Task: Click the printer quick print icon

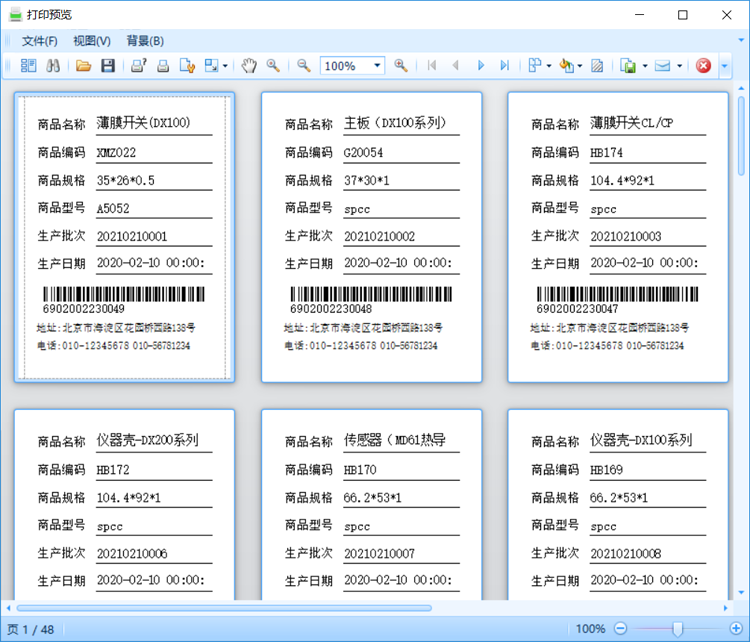Action: click(x=163, y=66)
